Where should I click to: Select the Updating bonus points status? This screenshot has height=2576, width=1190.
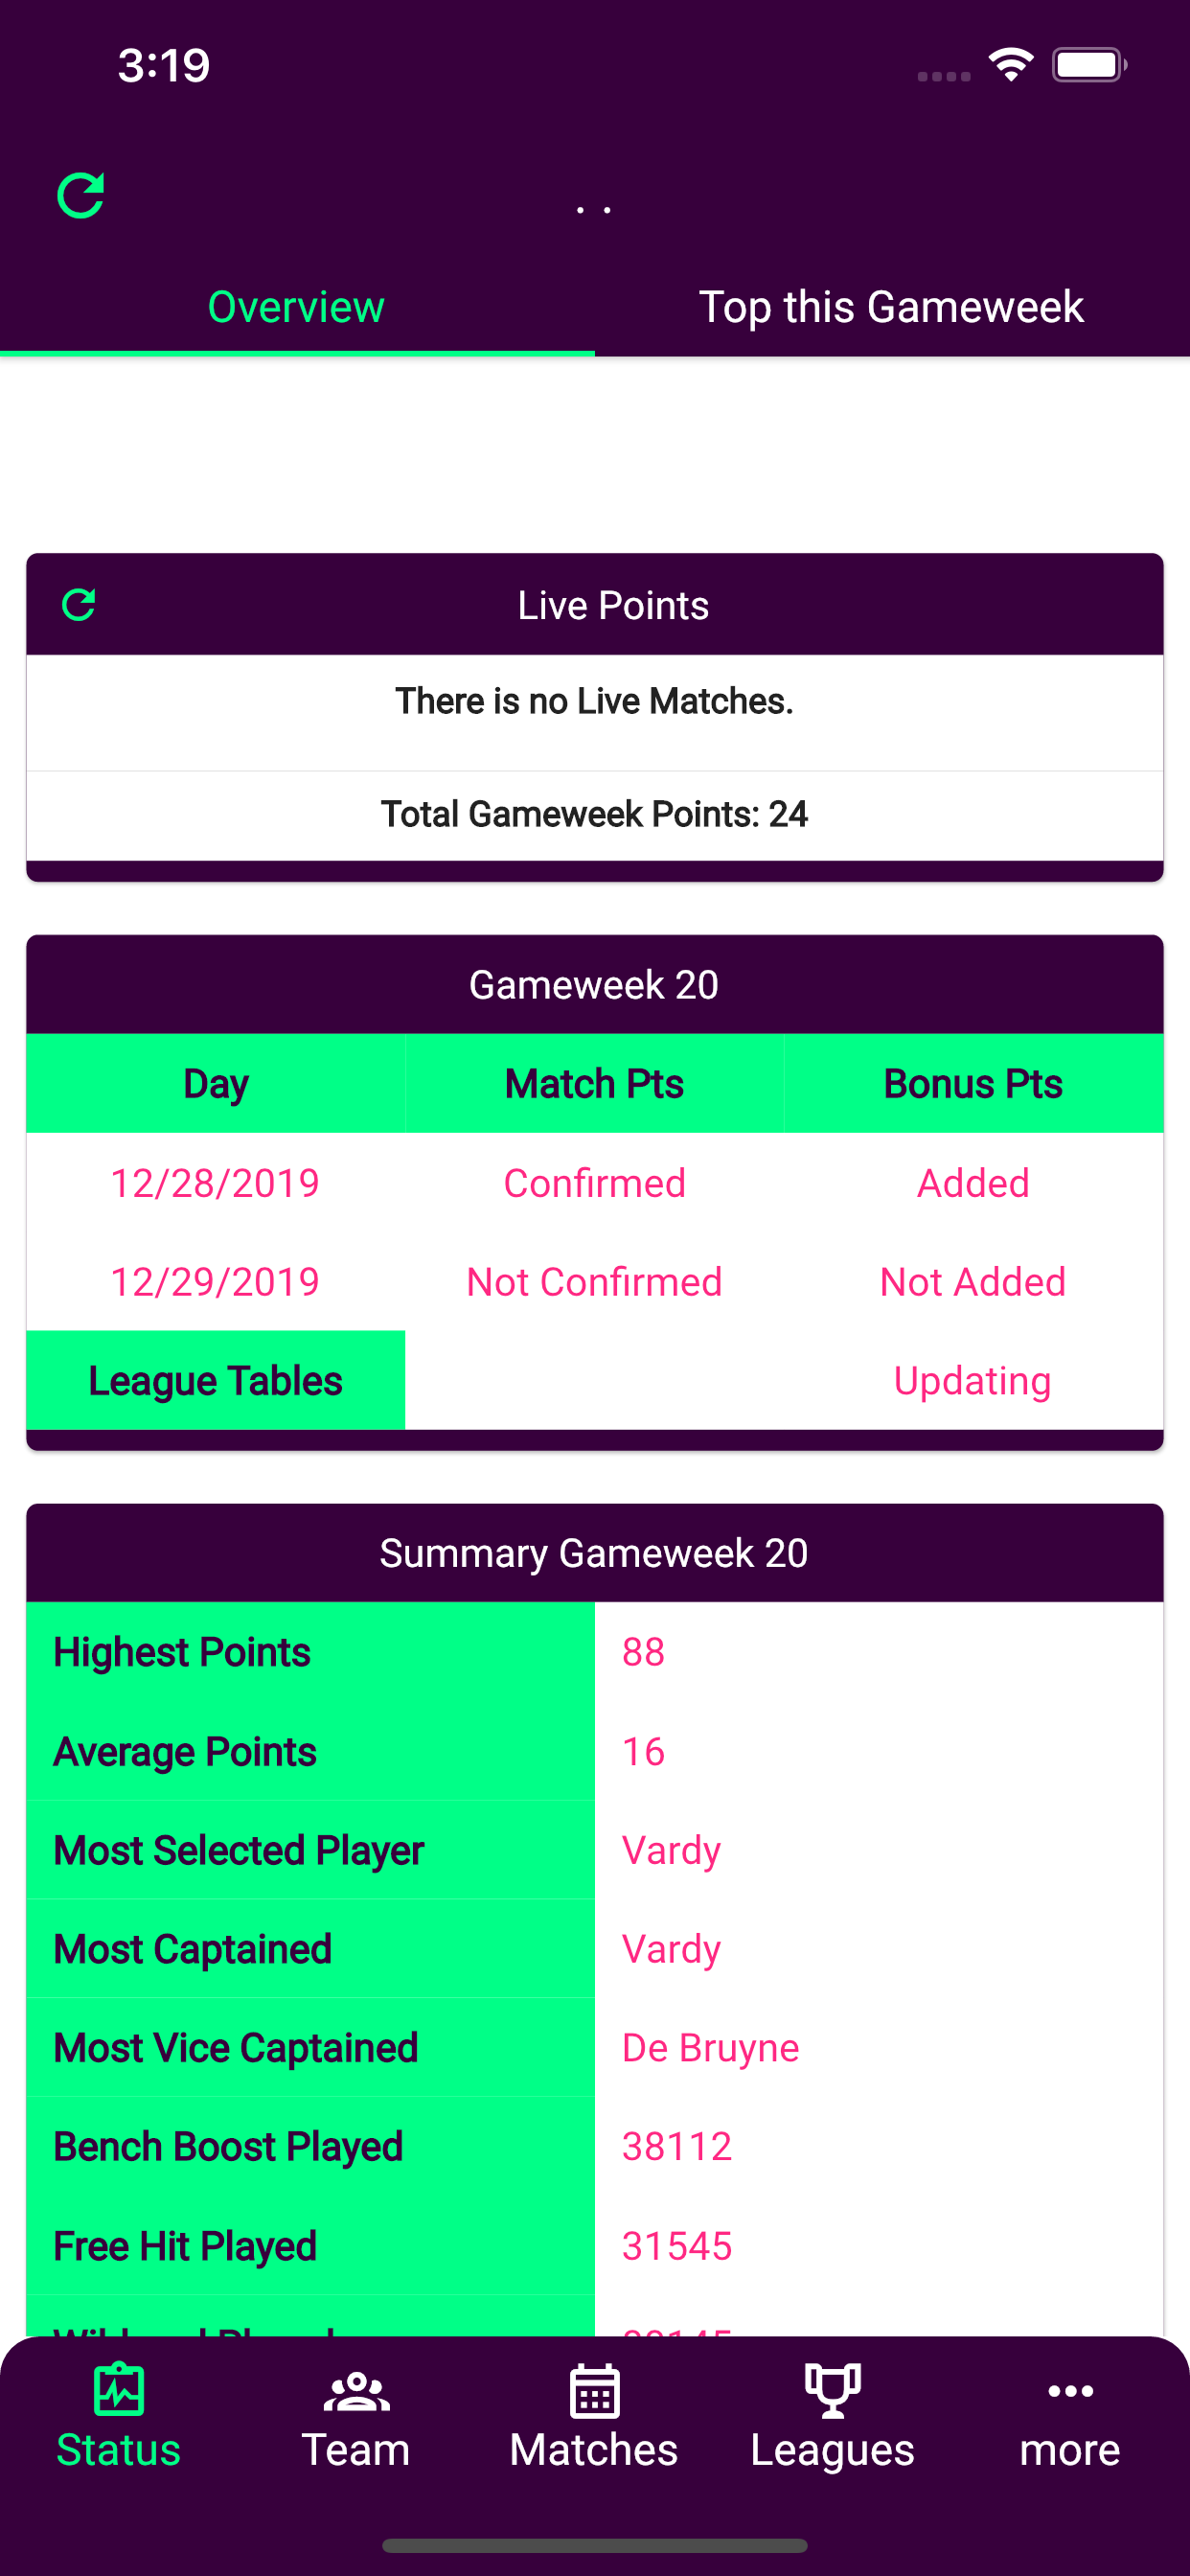pos(971,1380)
